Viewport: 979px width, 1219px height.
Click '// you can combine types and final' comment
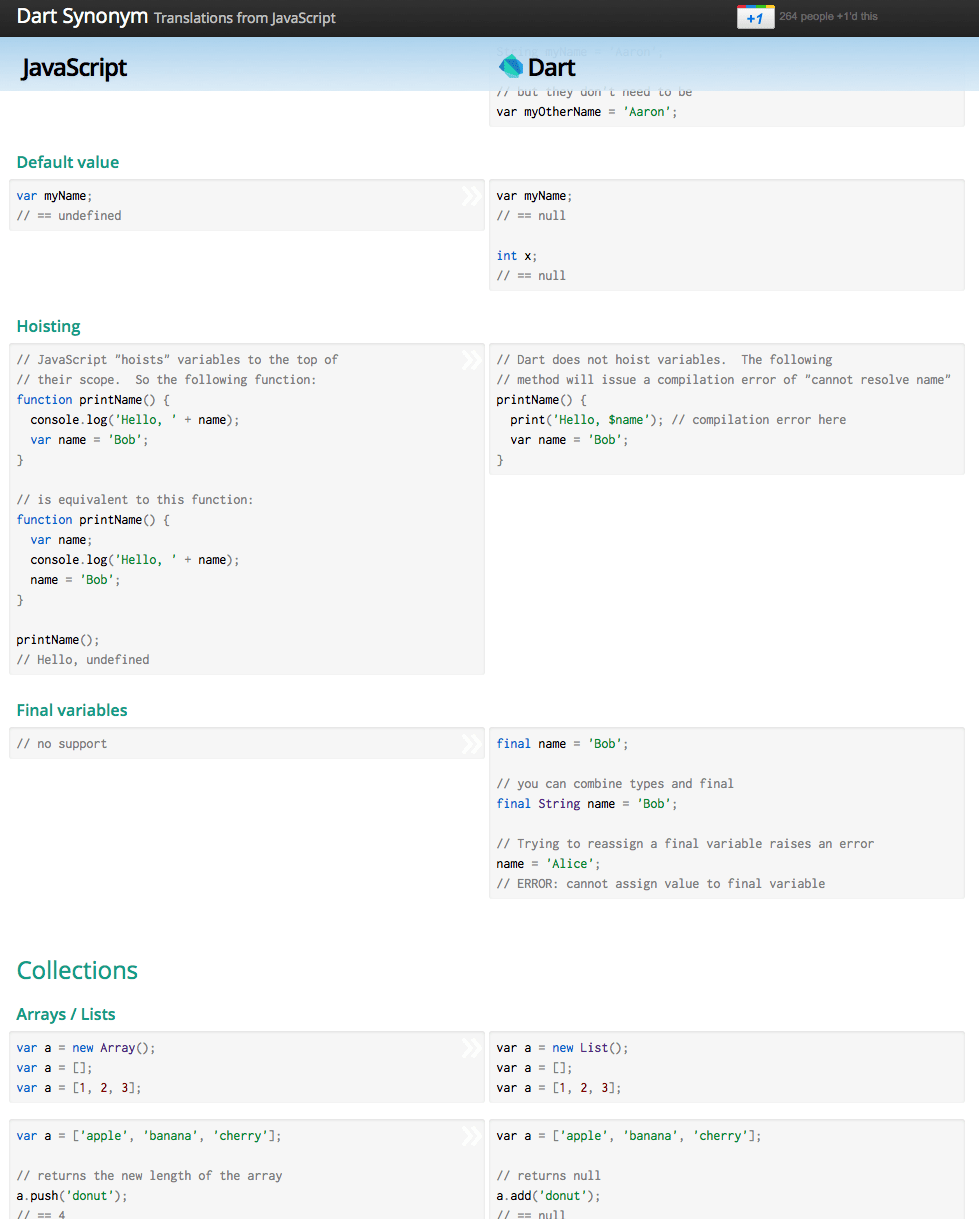pos(615,784)
